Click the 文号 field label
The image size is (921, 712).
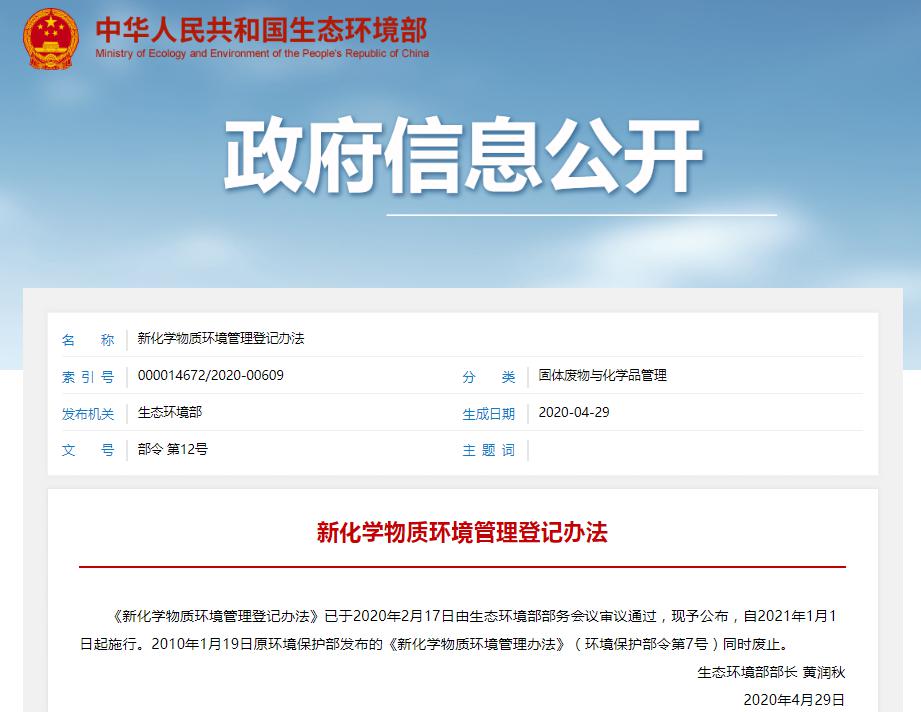(x=88, y=451)
